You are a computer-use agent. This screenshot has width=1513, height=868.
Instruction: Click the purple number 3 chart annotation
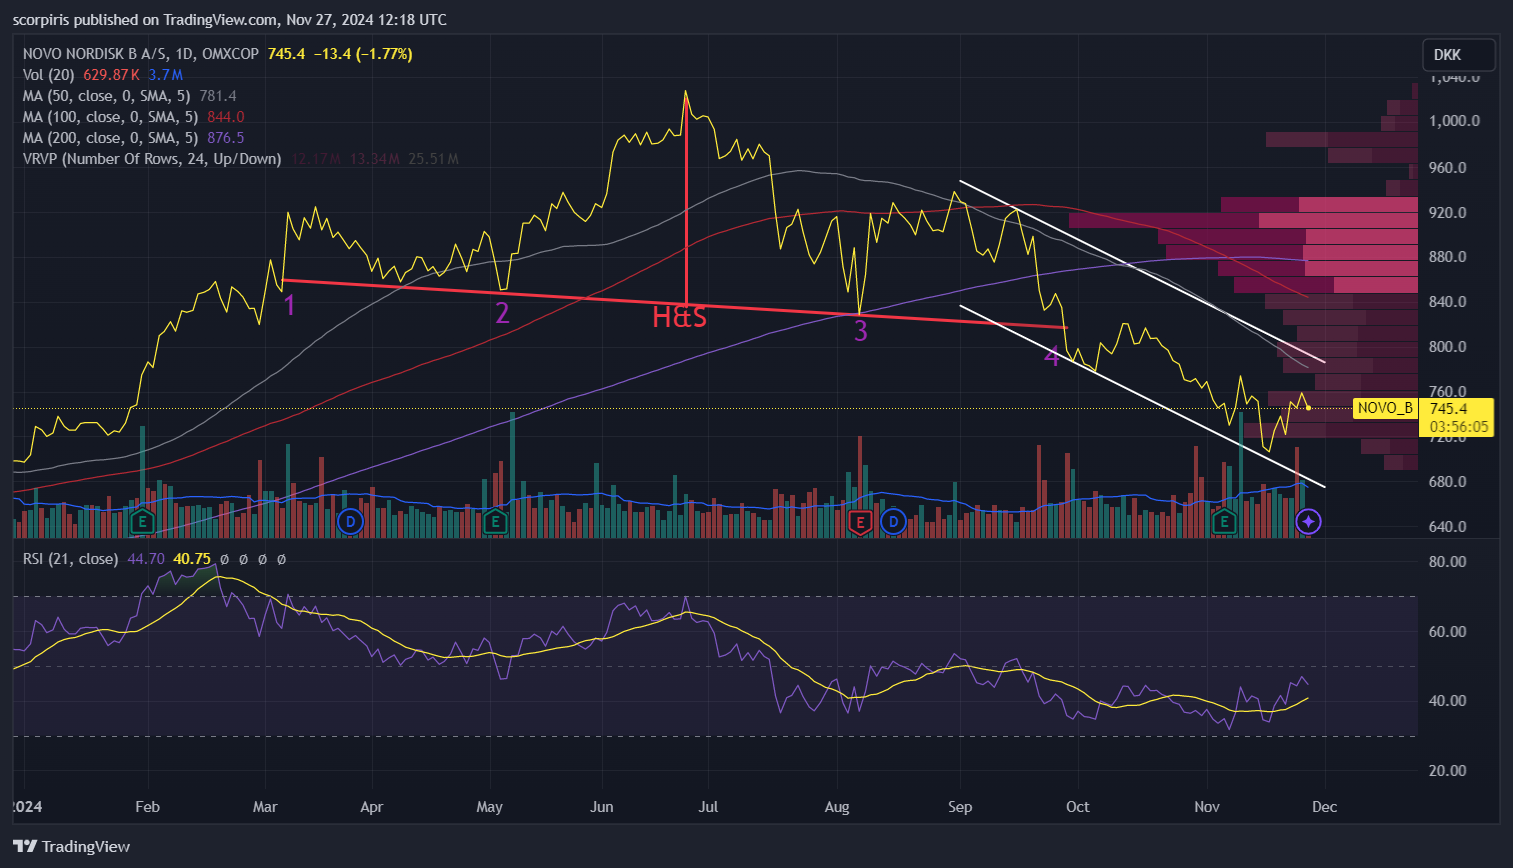click(861, 330)
